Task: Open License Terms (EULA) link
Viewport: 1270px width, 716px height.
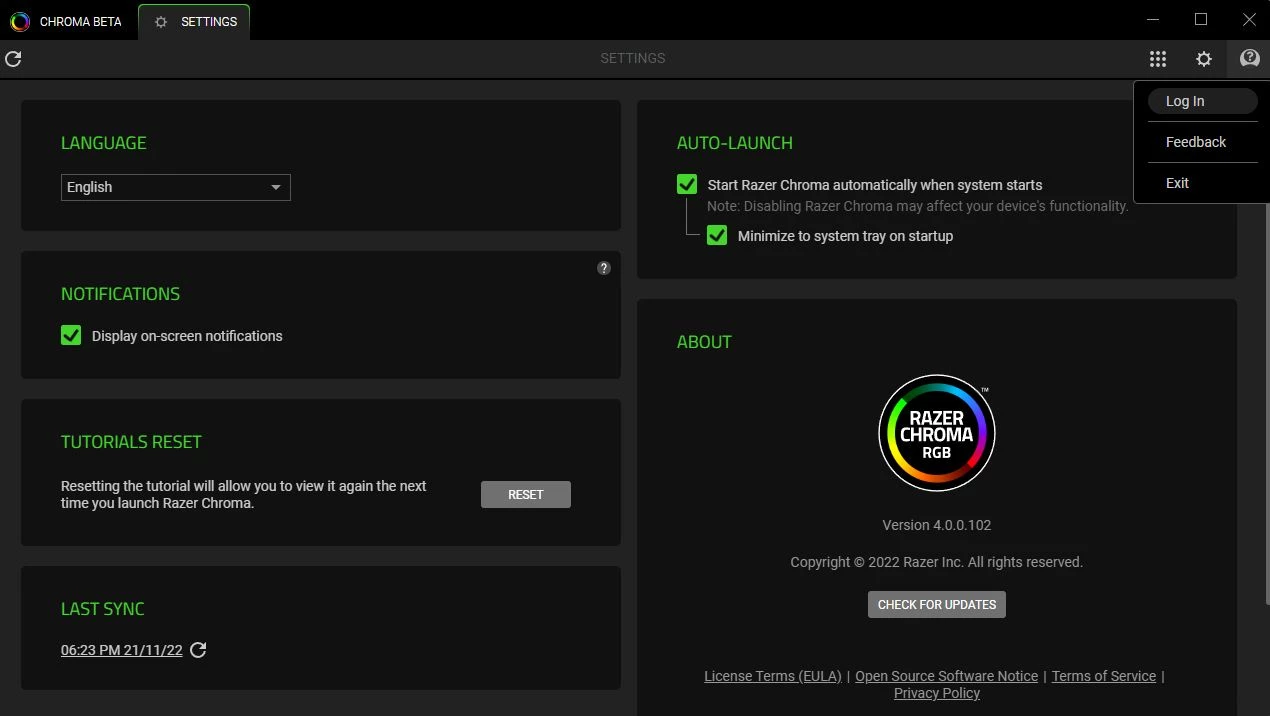Action: tap(773, 676)
